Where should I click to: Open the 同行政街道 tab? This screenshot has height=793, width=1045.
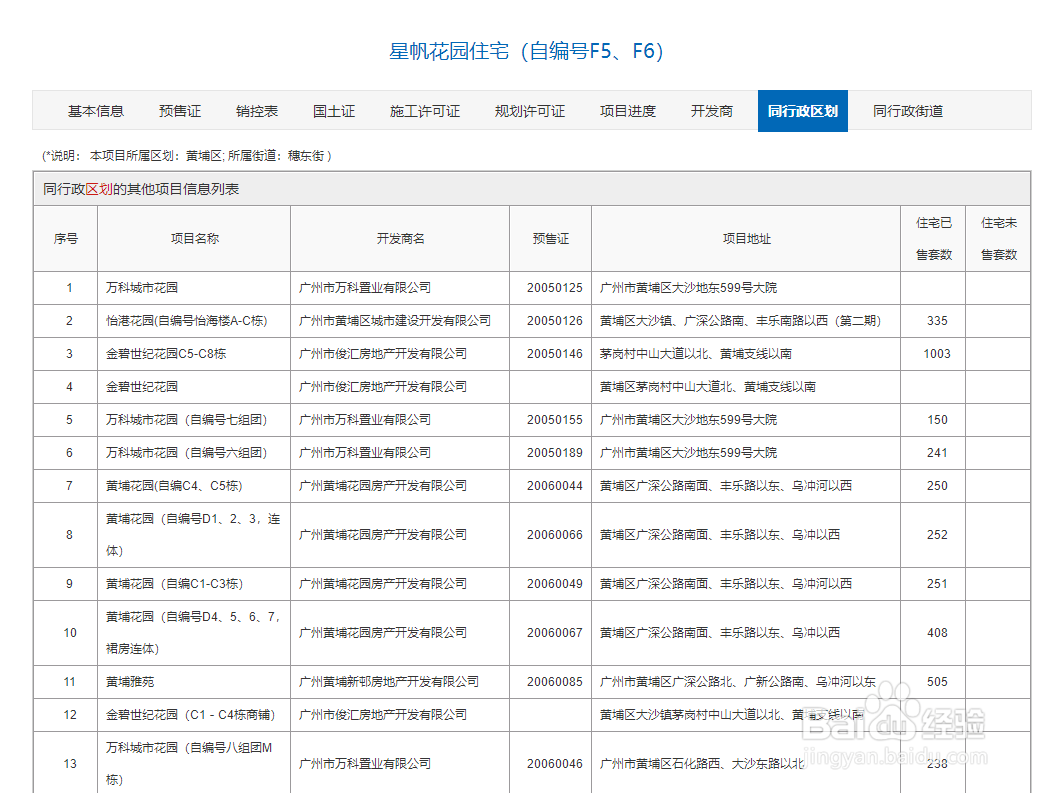(x=908, y=111)
